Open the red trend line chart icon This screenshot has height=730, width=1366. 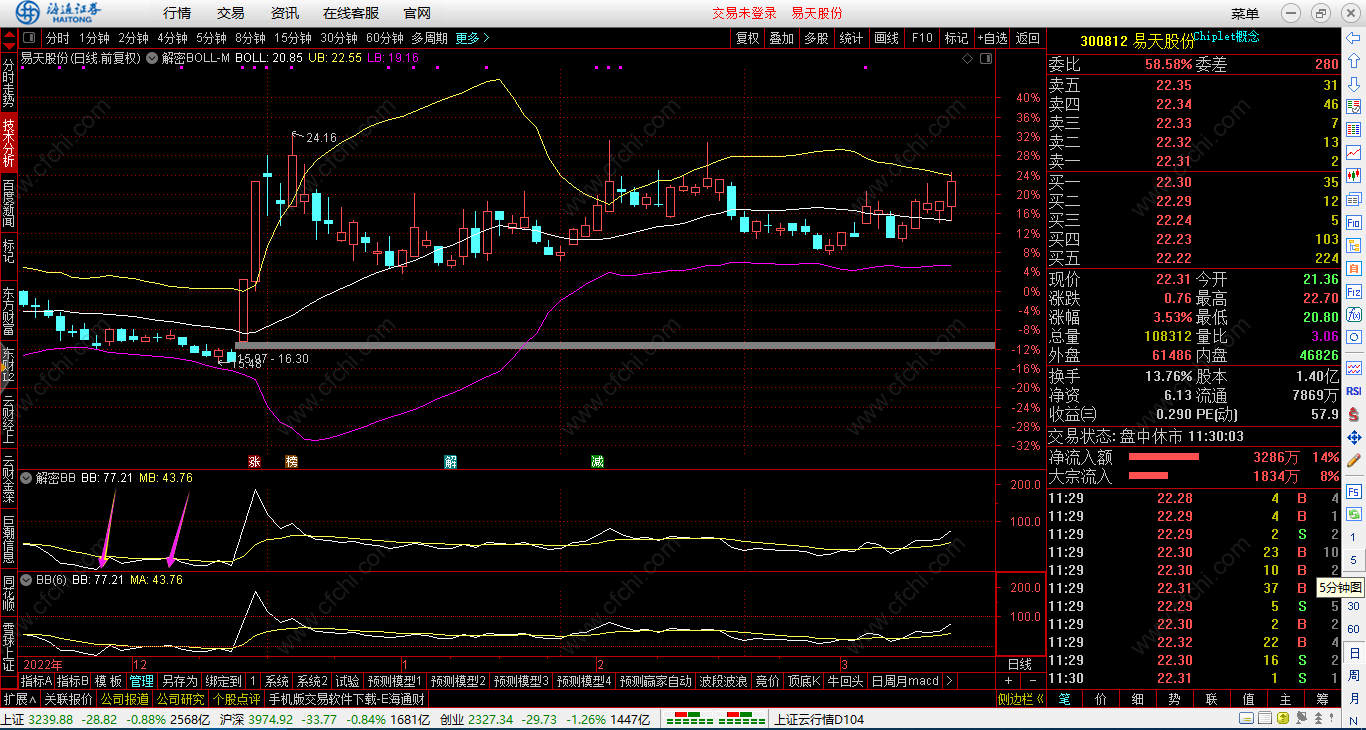pyautogui.click(x=1353, y=152)
